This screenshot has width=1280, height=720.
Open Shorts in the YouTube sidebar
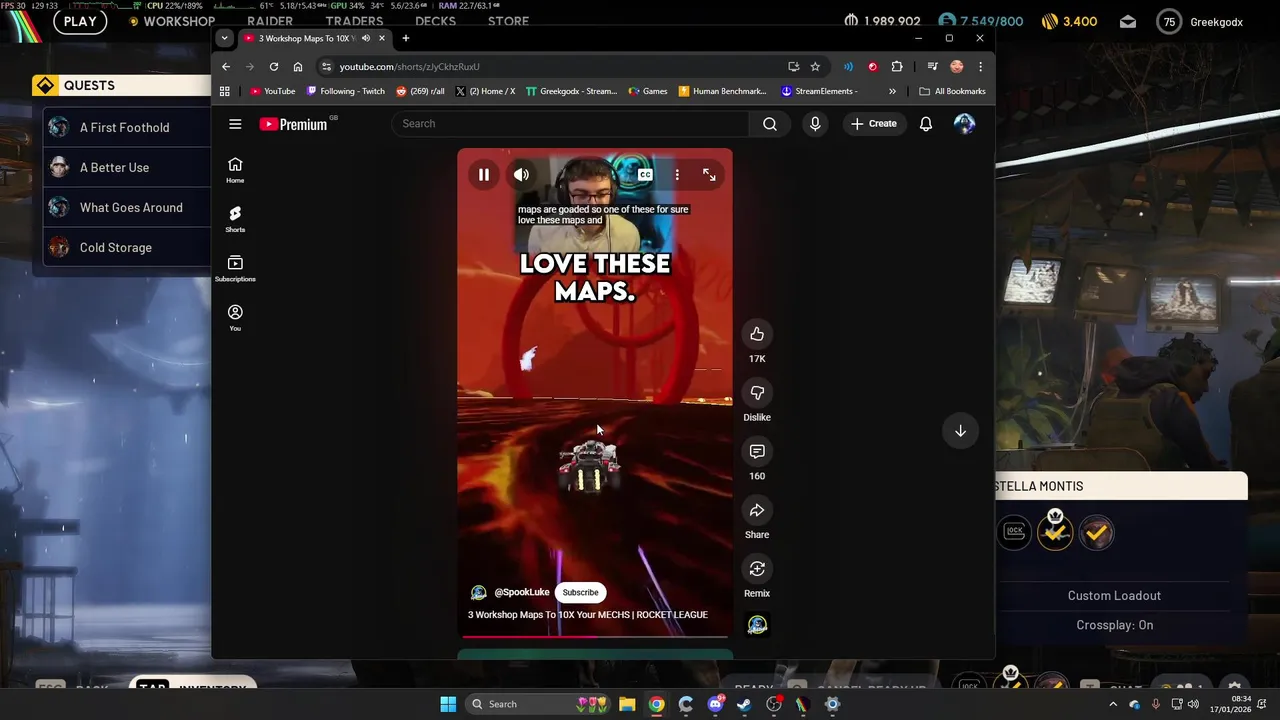point(235,219)
